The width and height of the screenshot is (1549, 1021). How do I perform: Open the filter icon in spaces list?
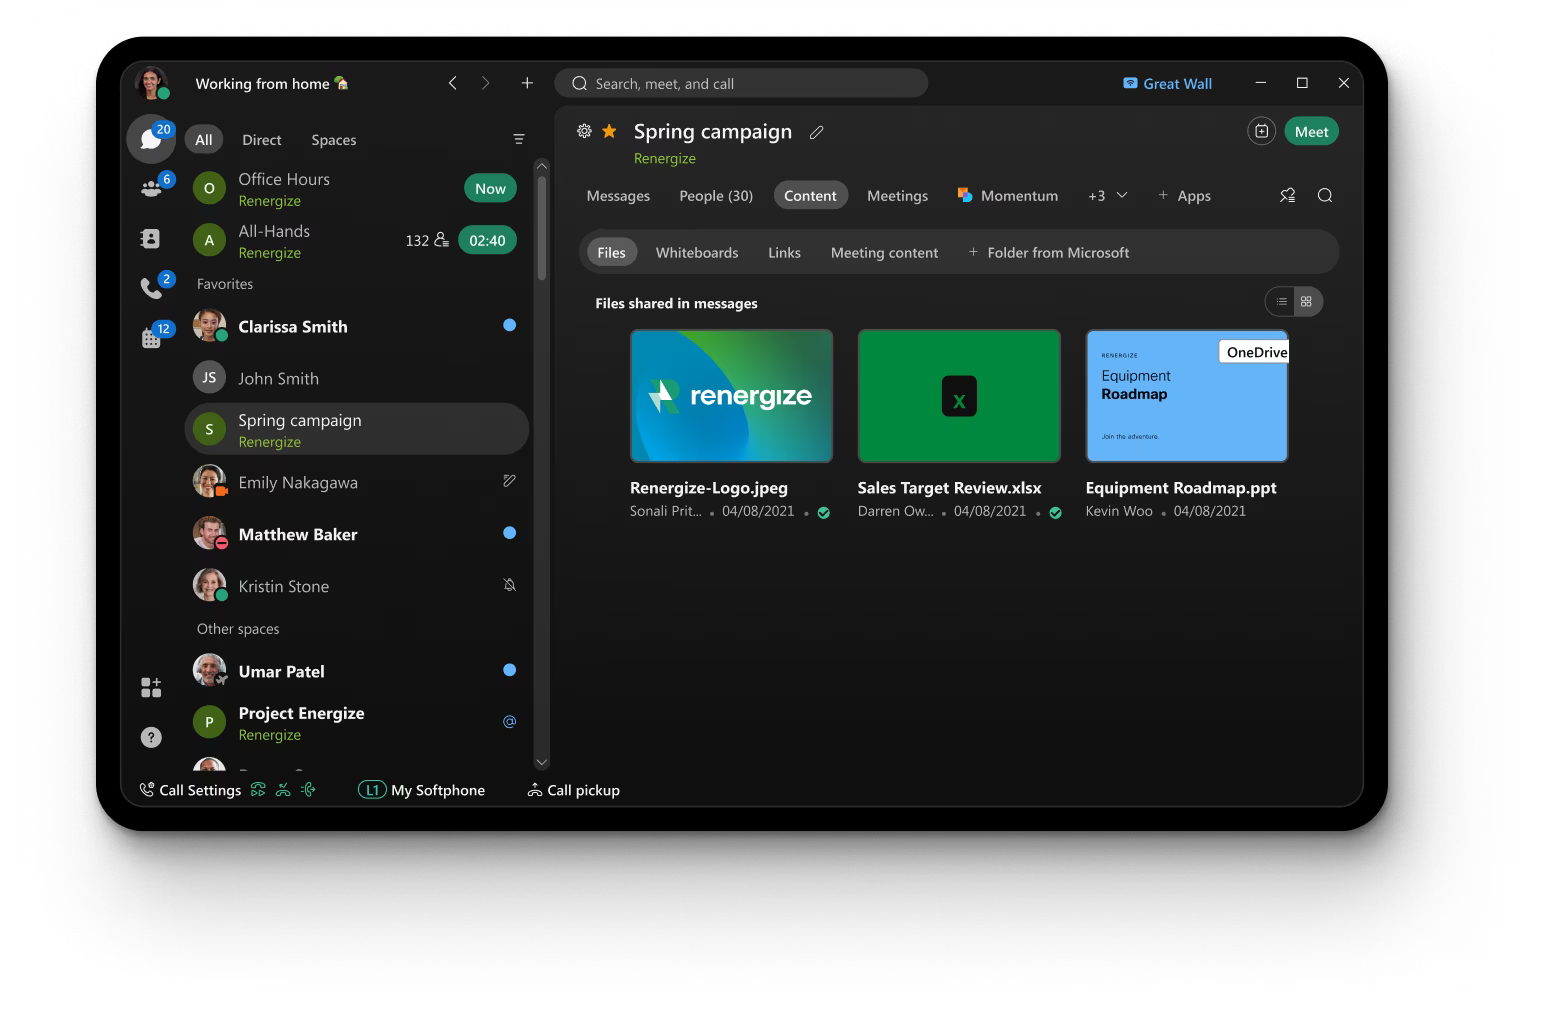click(519, 139)
